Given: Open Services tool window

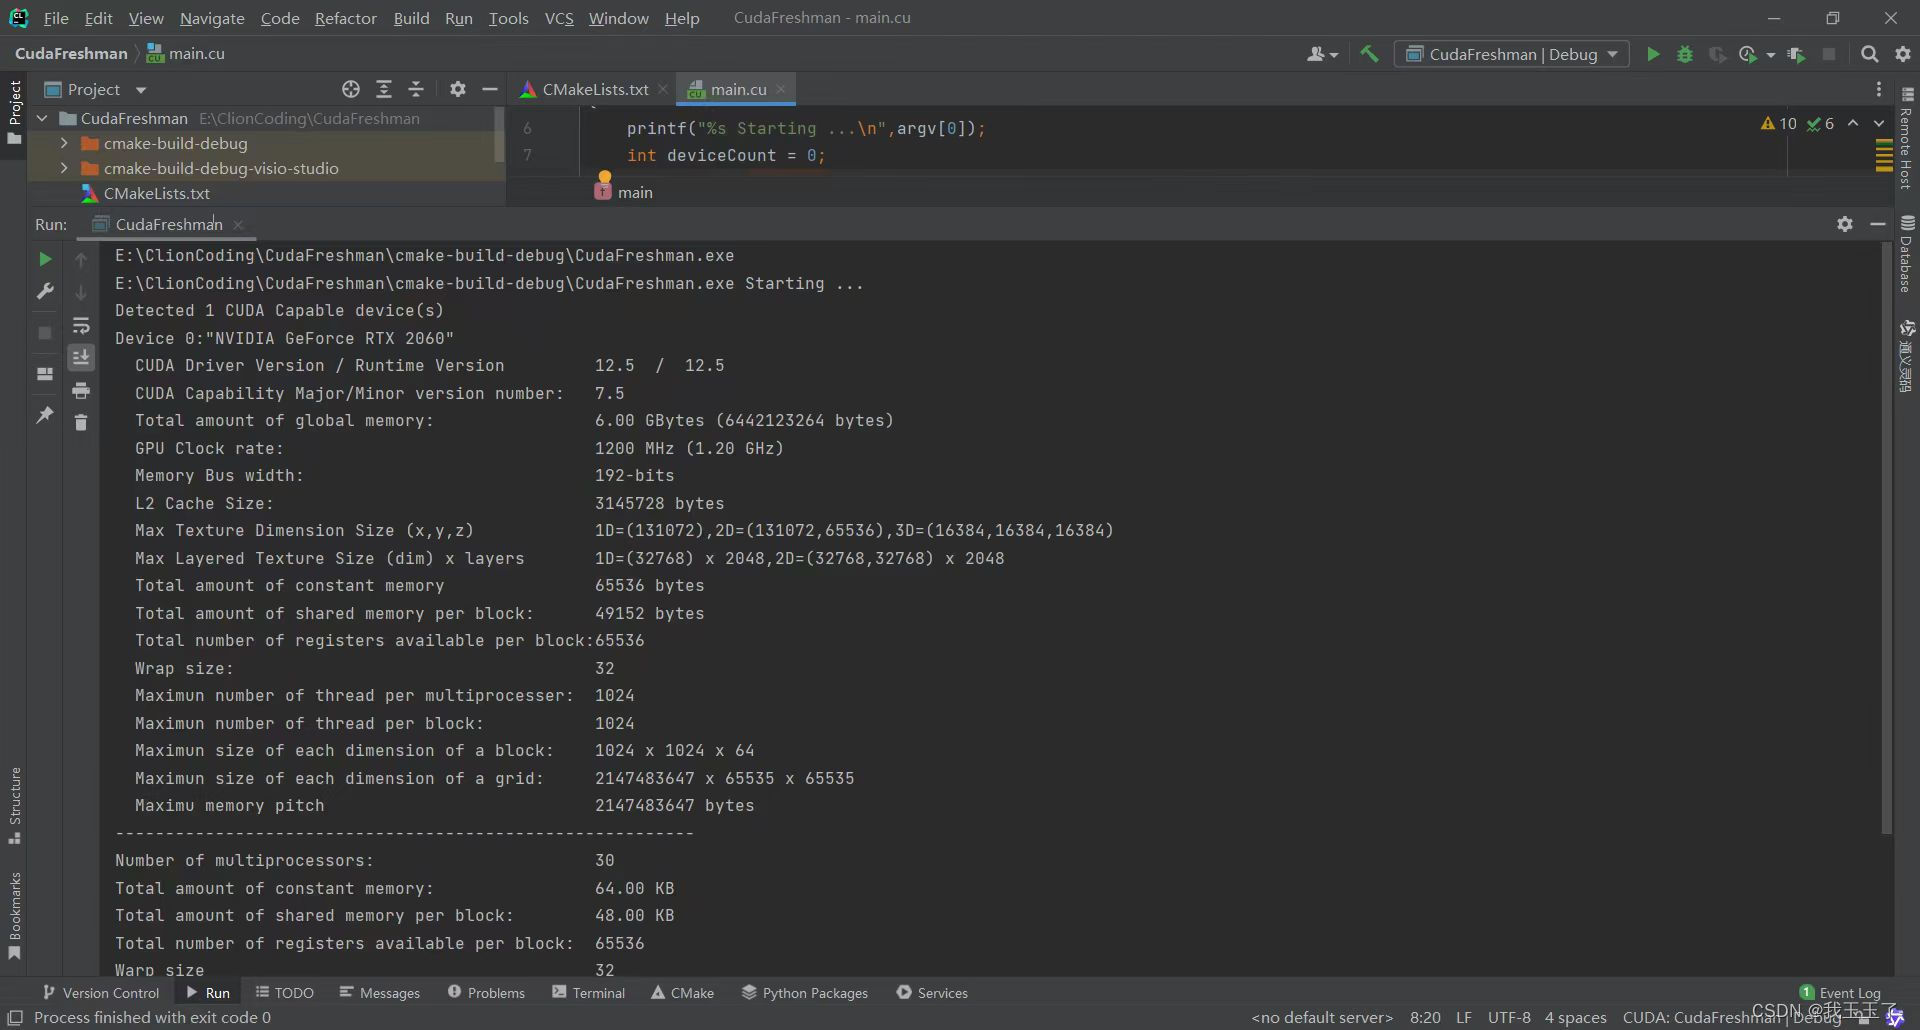Looking at the screenshot, I should [932, 992].
